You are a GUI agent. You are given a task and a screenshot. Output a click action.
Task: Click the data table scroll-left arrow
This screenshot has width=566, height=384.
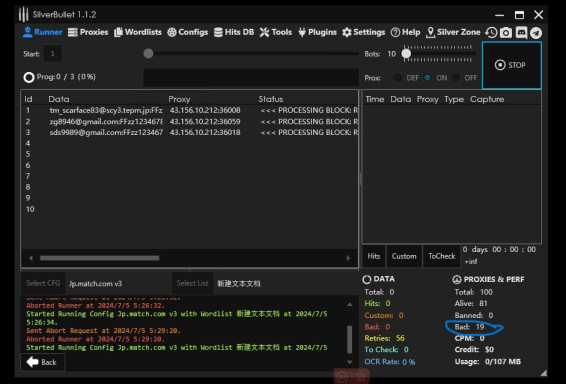(x=31, y=258)
